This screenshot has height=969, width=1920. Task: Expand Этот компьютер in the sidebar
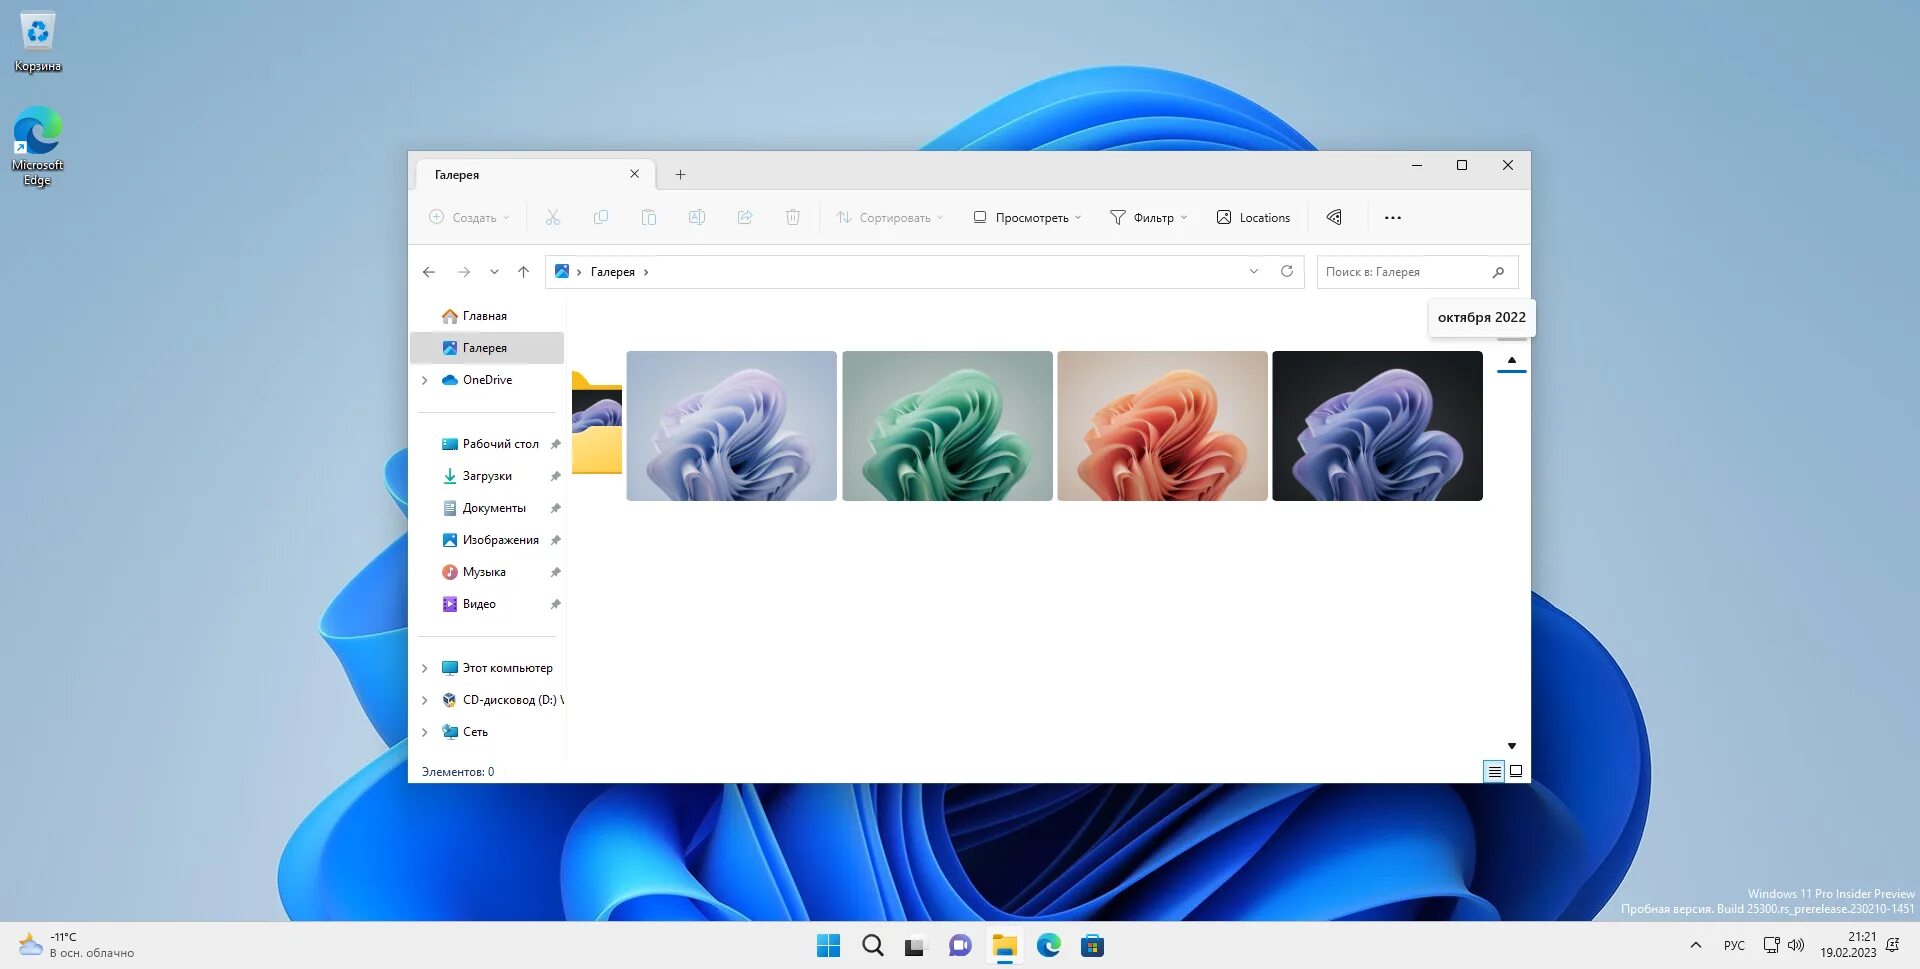[424, 667]
